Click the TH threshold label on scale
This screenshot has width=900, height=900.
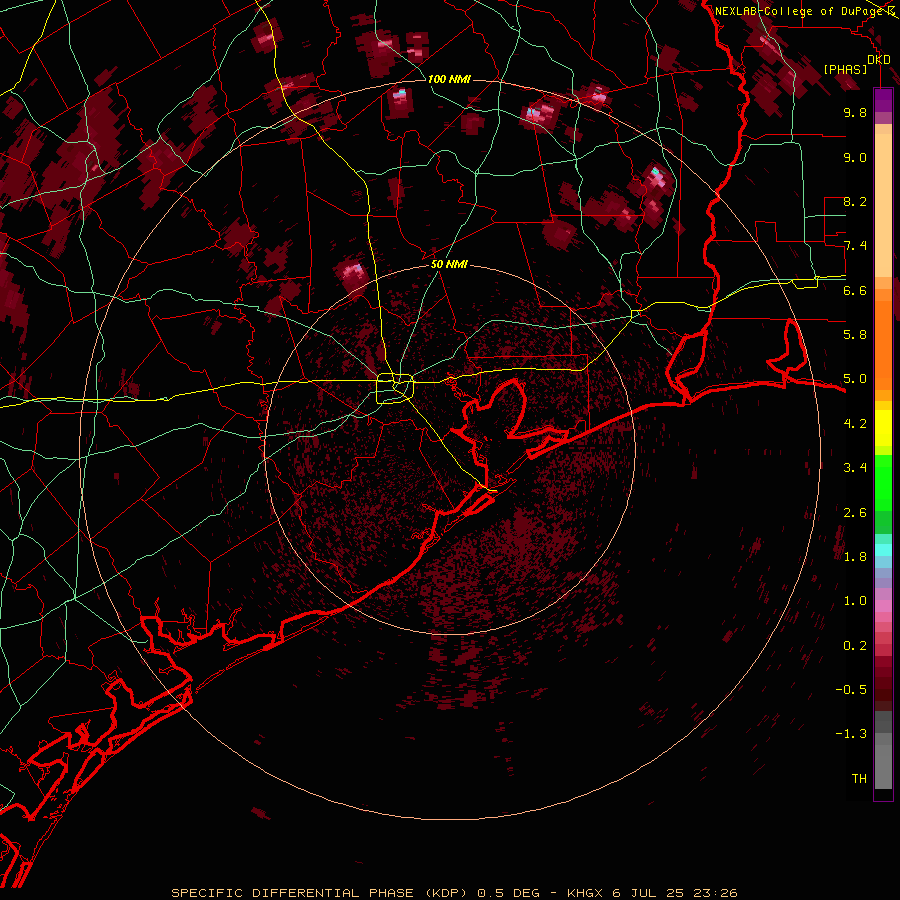859,779
